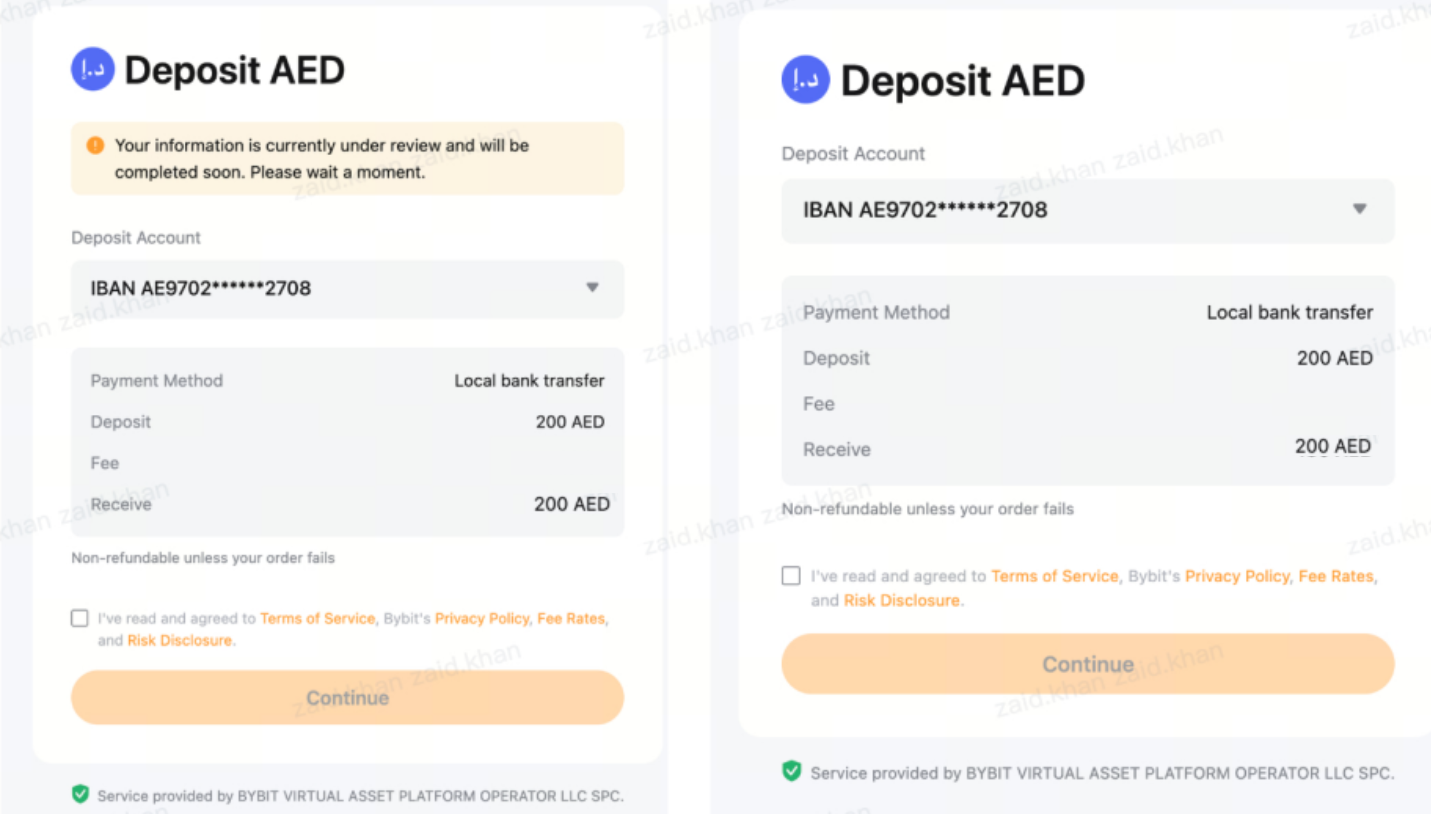The width and height of the screenshot is (1431, 814).
Task: Open Terms of Service link in left panel
Action: pyautogui.click(x=317, y=618)
